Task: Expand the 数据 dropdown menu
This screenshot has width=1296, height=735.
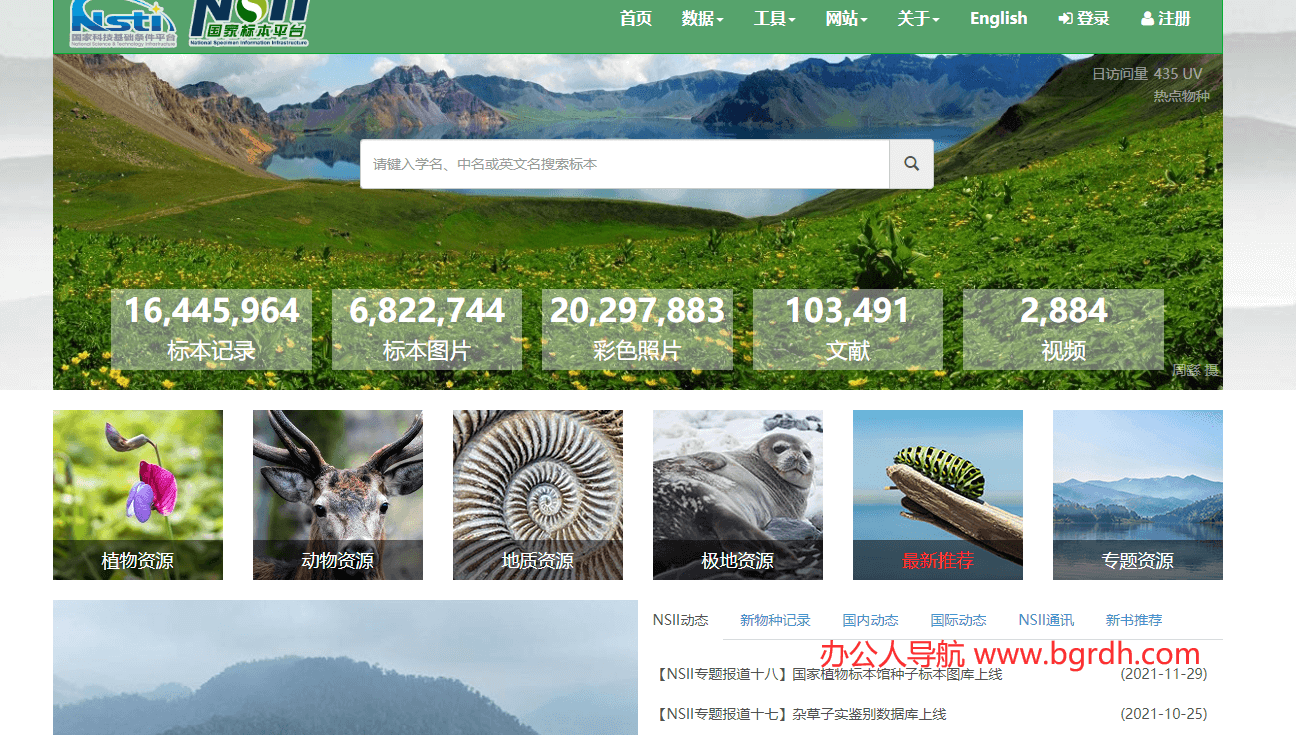Action: coord(702,19)
